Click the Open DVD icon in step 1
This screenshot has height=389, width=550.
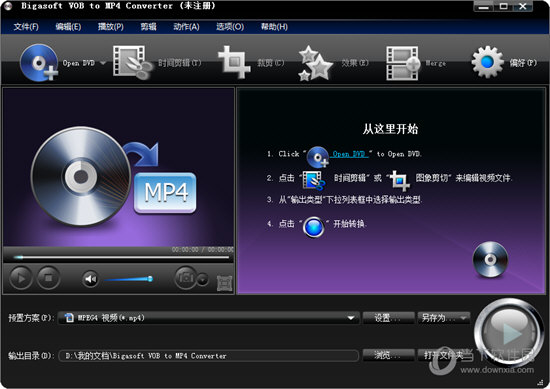[317, 157]
